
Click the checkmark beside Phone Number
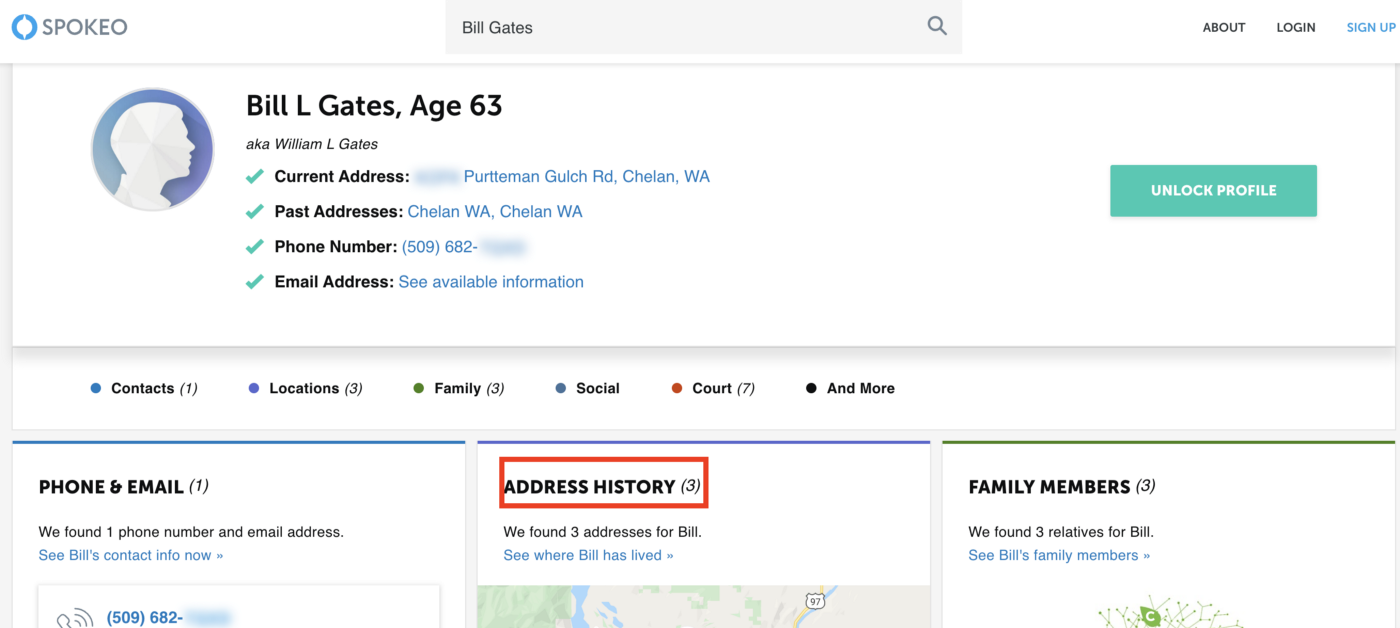(x=255, y=247)
